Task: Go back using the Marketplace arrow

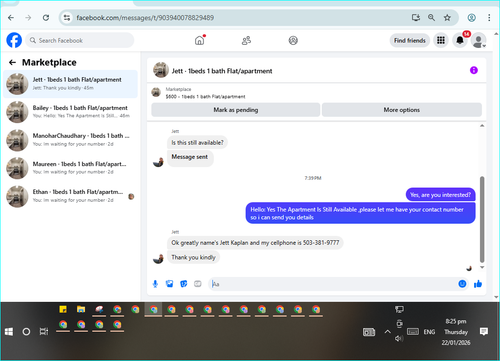Action: (12, 62)
